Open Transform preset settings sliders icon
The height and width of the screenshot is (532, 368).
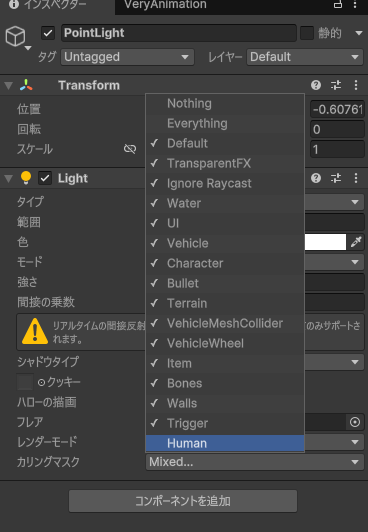click(336, 85)
